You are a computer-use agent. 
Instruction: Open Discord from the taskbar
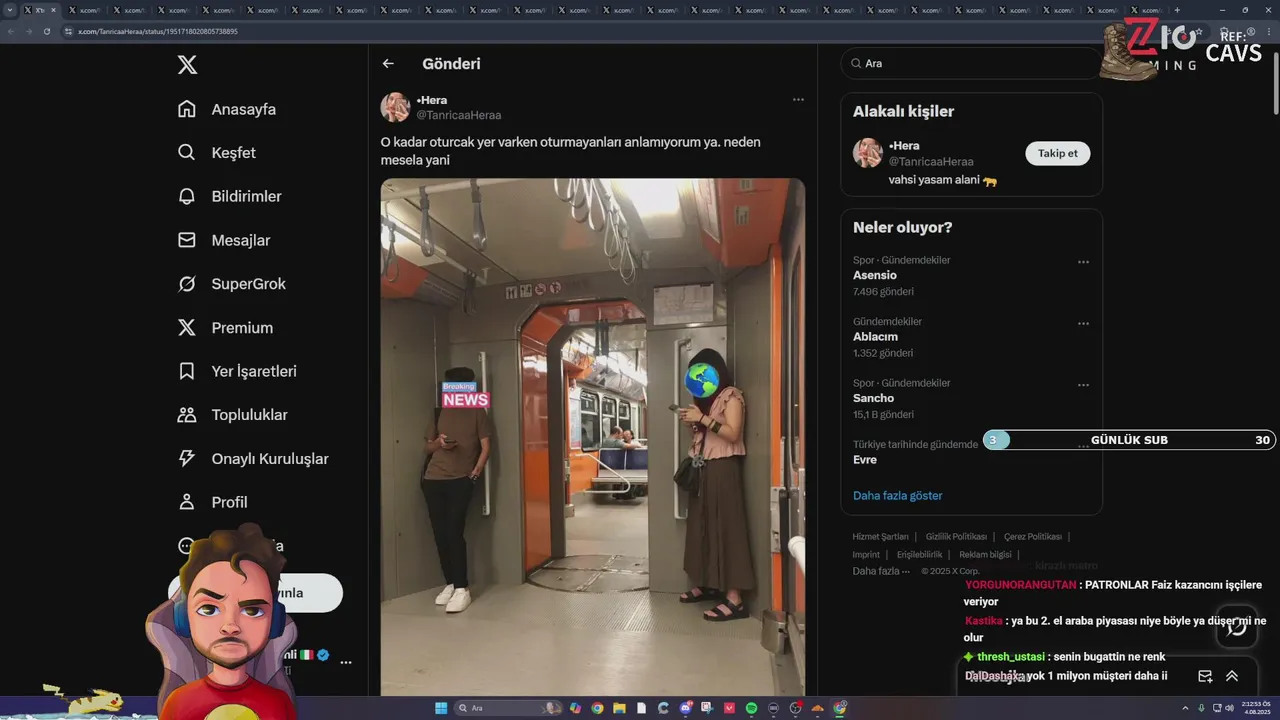685,708
